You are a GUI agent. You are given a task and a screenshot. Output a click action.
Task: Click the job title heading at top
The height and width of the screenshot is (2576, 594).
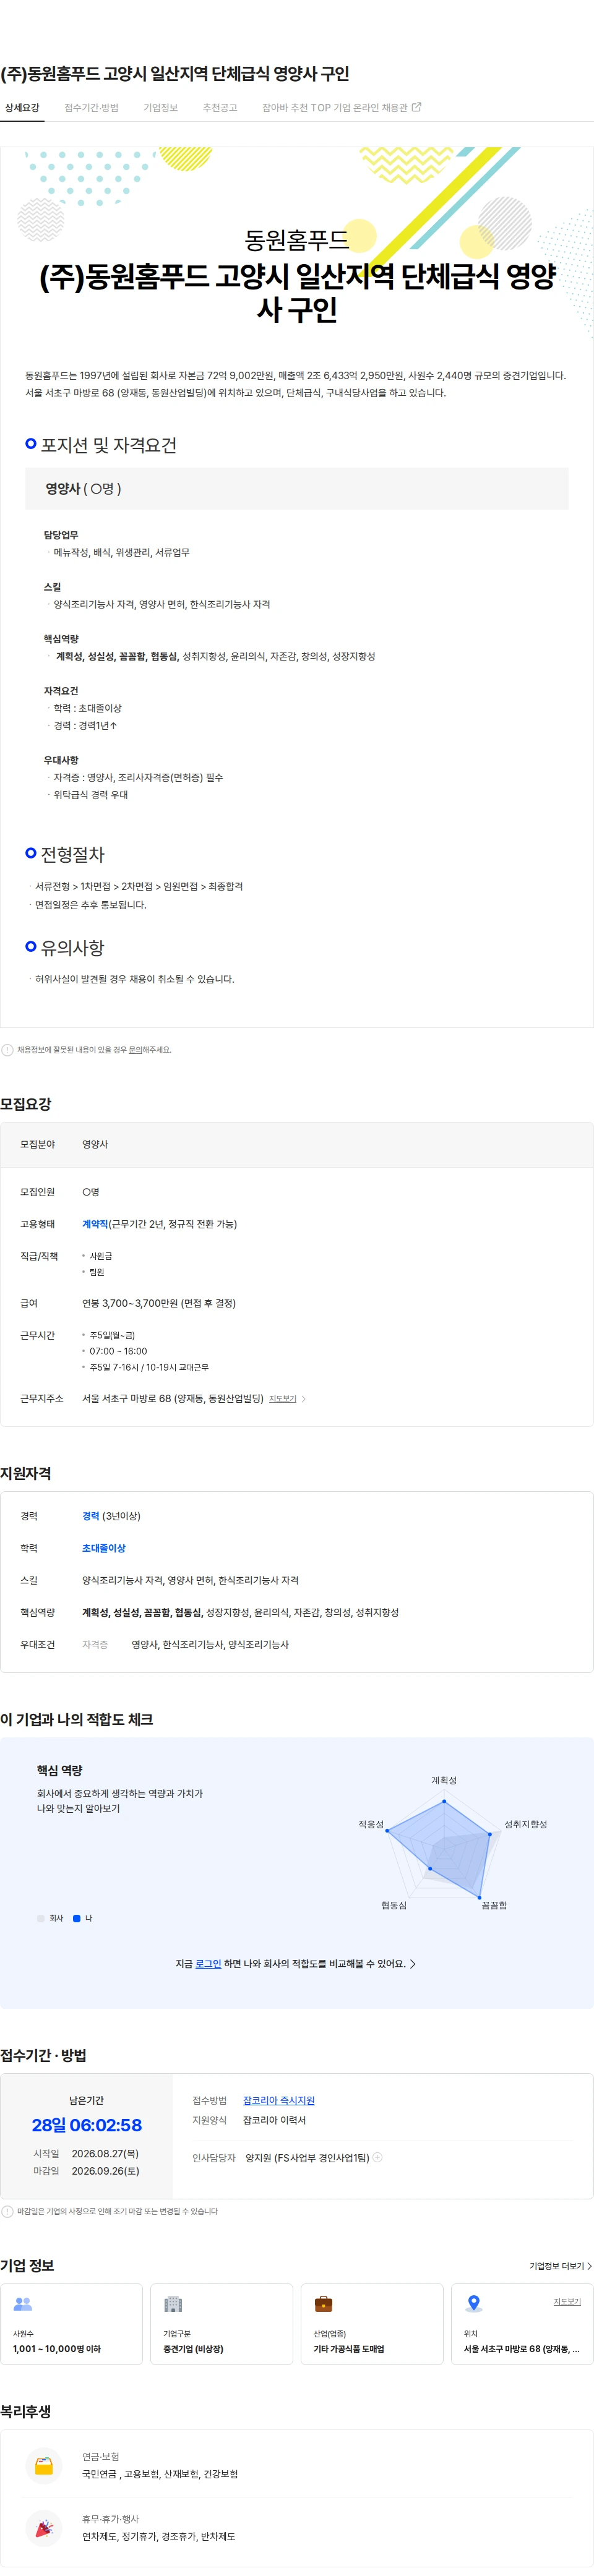[x=175, y=73]
